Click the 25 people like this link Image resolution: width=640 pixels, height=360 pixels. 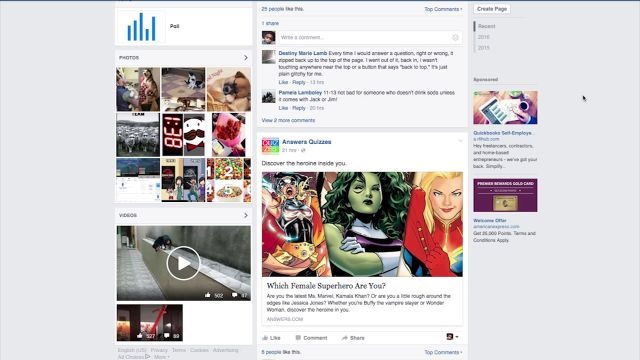[282, 9]
